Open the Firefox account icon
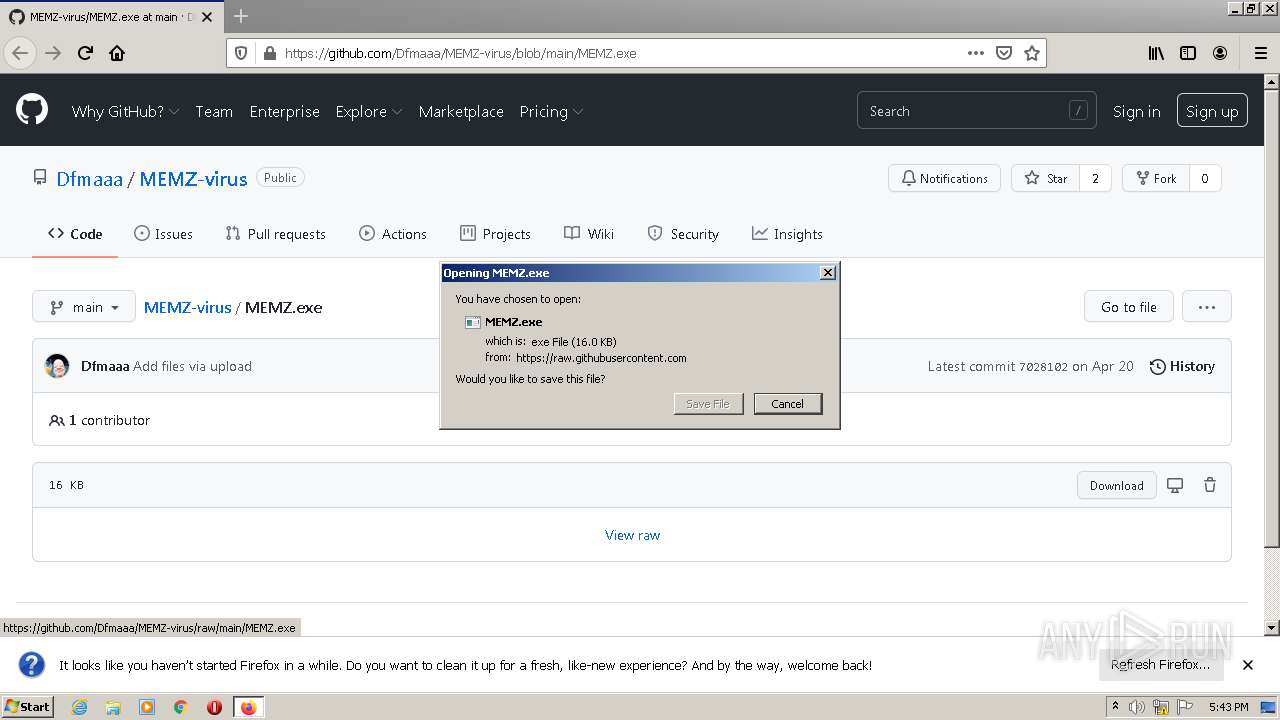Viewport: 1280px width, 720px height. [1220, 53]
